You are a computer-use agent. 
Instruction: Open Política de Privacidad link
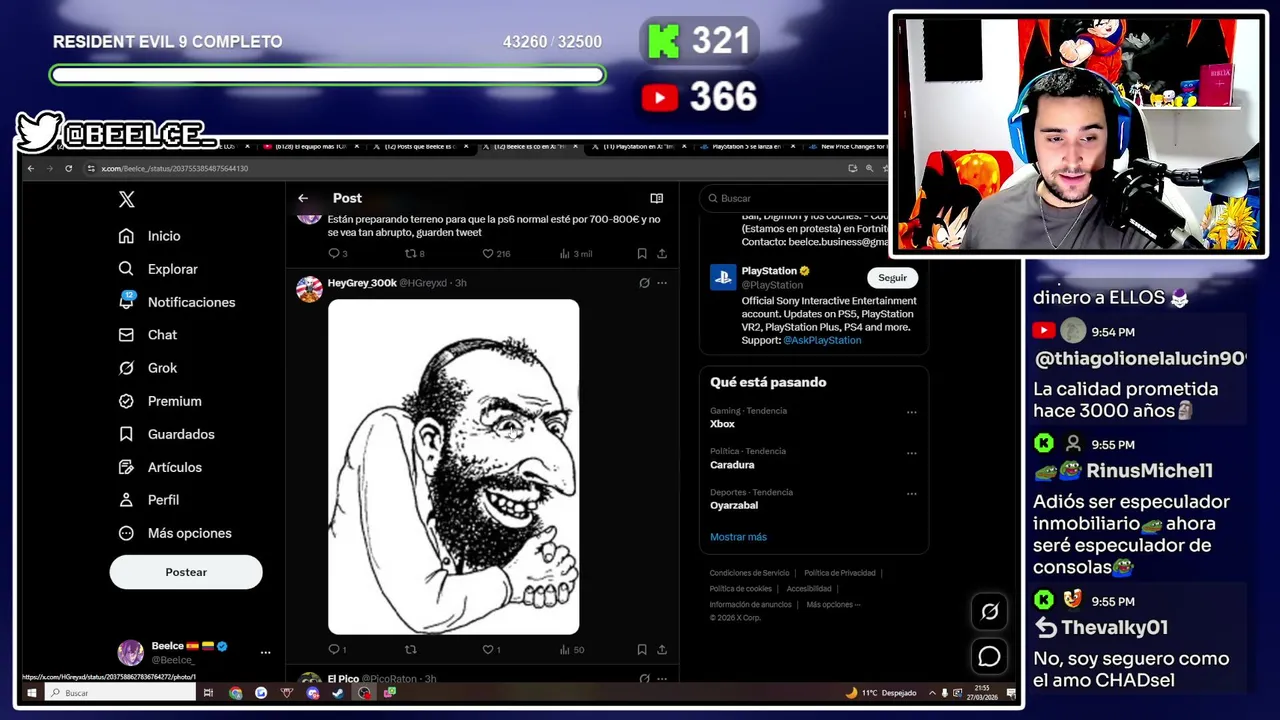coord(840,573)
